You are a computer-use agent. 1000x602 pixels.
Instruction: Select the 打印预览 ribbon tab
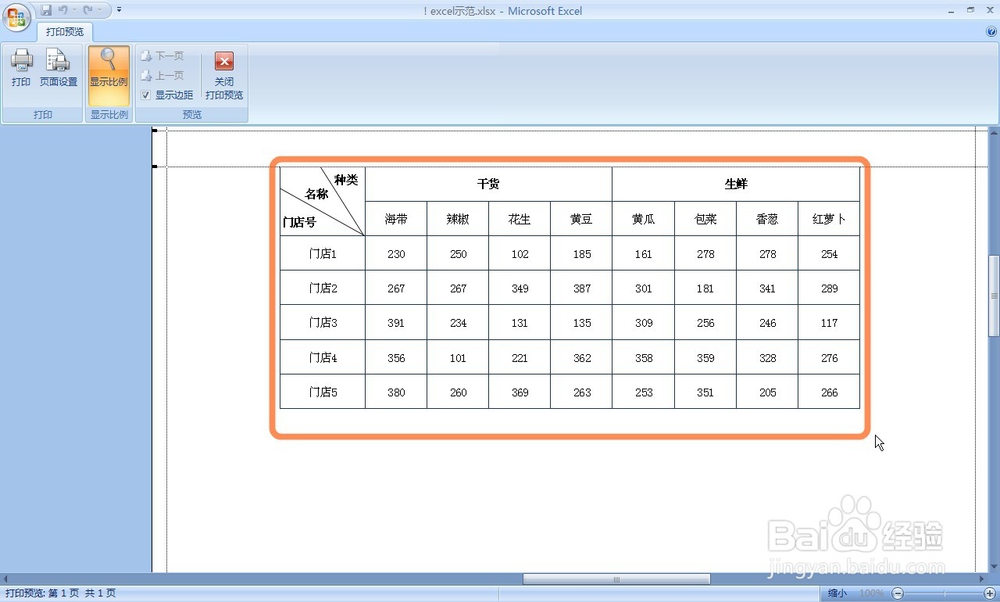point(64,31)
